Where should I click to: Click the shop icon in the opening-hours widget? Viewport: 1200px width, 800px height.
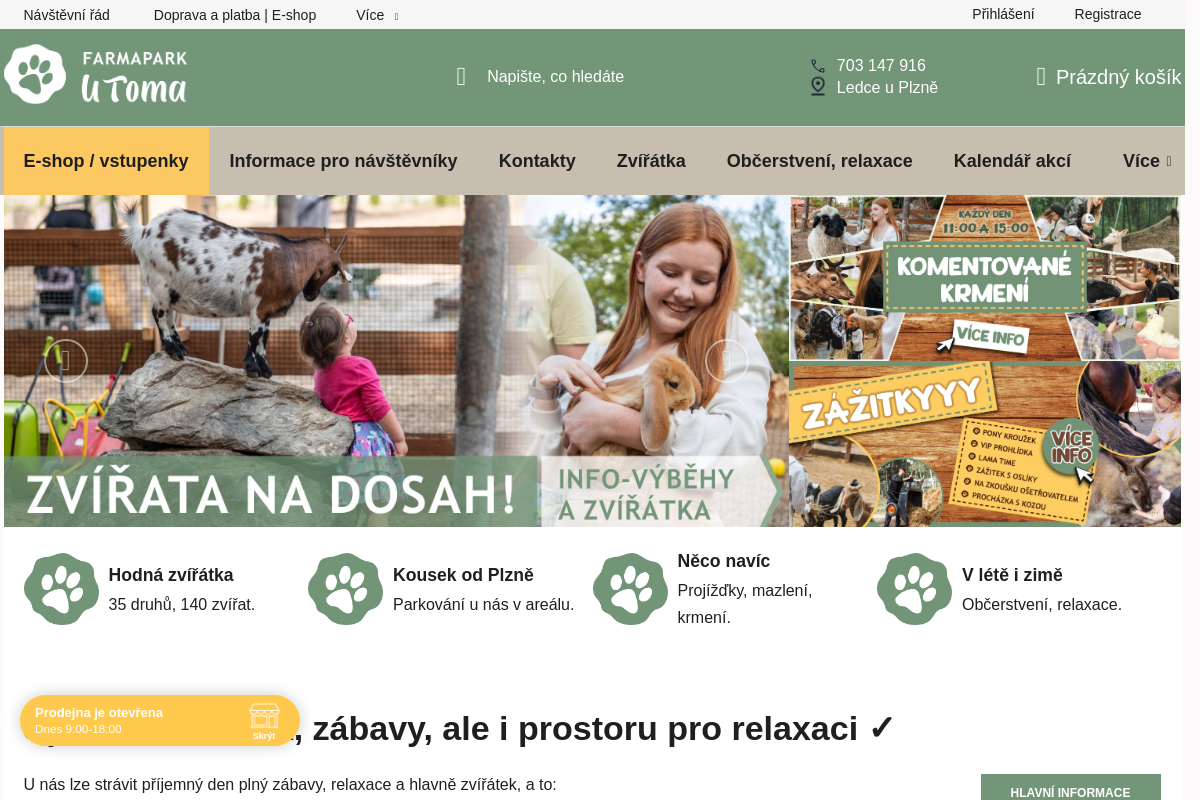tap(264, 715)
